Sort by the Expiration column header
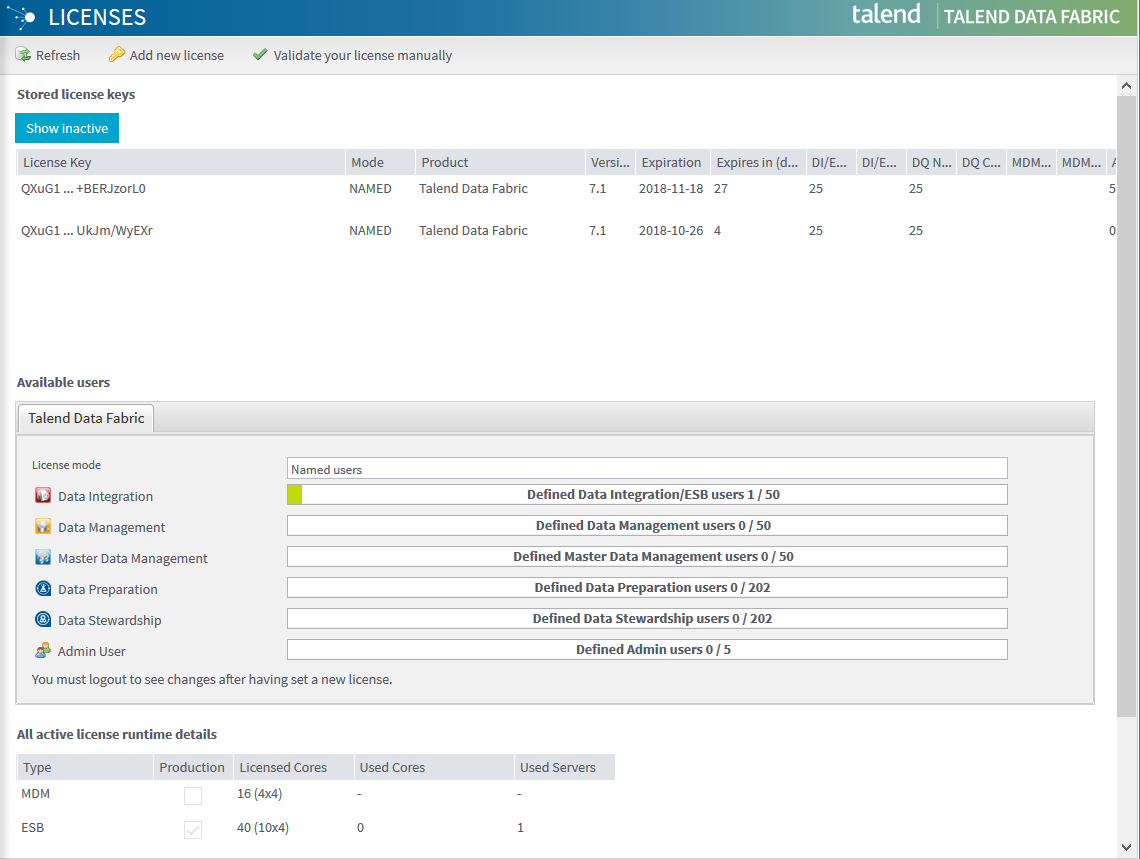The width and height of the screenshot is (1140, 859). tap(671, 162)
